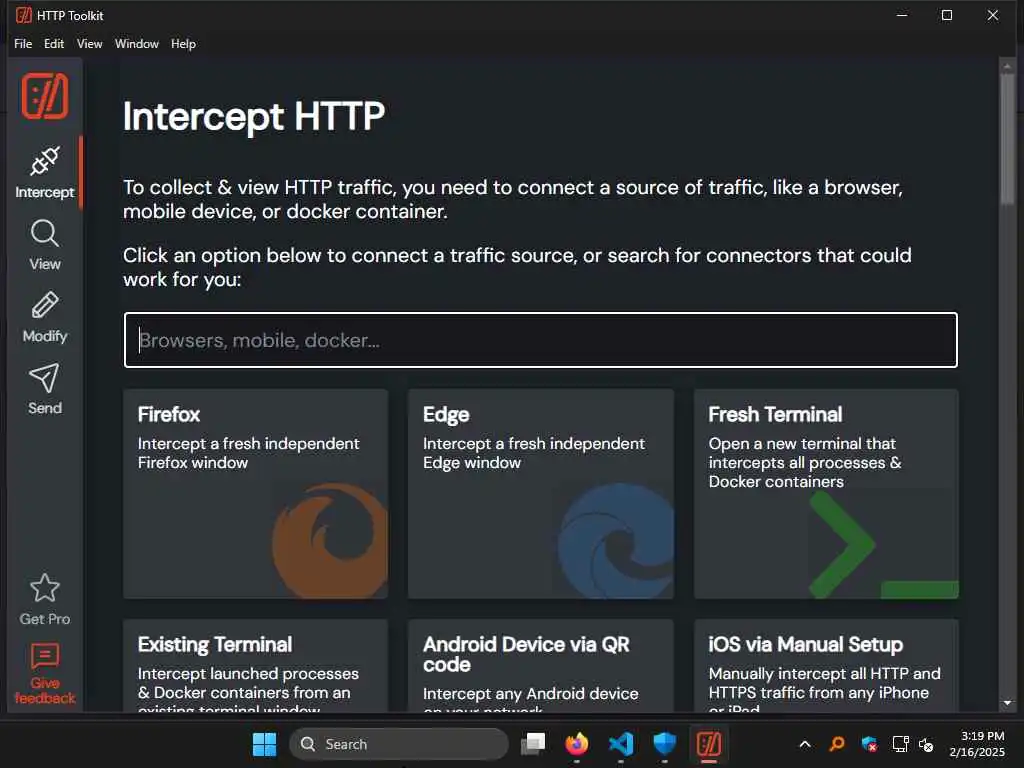This screenshot has width=1024, height=768.
Task: Focus the connector search field
Action: (541, 340)
